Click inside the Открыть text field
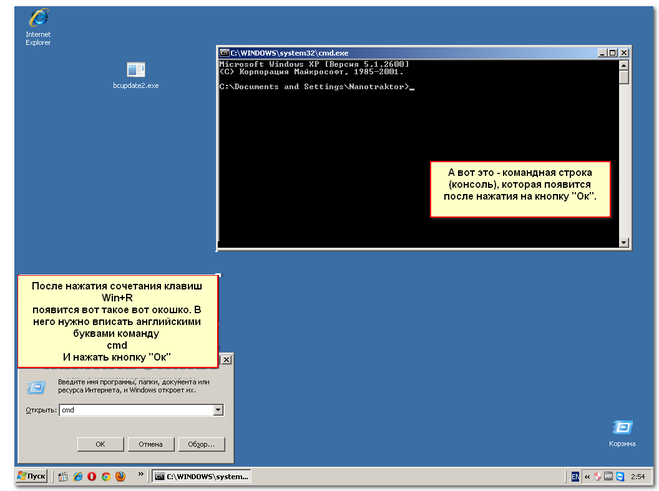659x491 pixels. coord(135,410)
